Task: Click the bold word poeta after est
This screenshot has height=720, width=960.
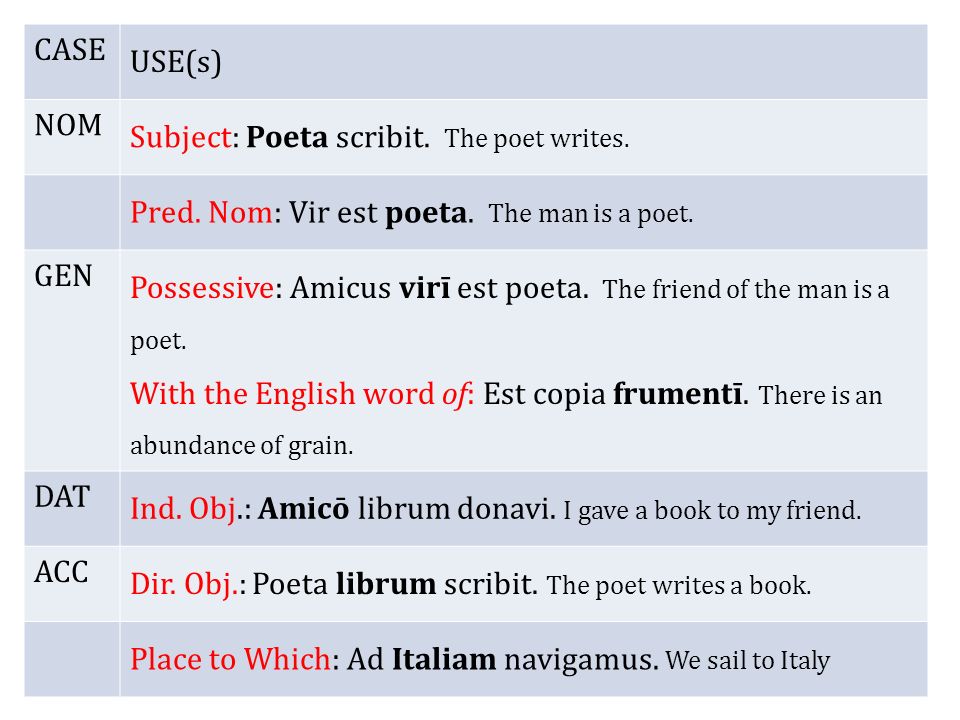Action: pos(426,214)
